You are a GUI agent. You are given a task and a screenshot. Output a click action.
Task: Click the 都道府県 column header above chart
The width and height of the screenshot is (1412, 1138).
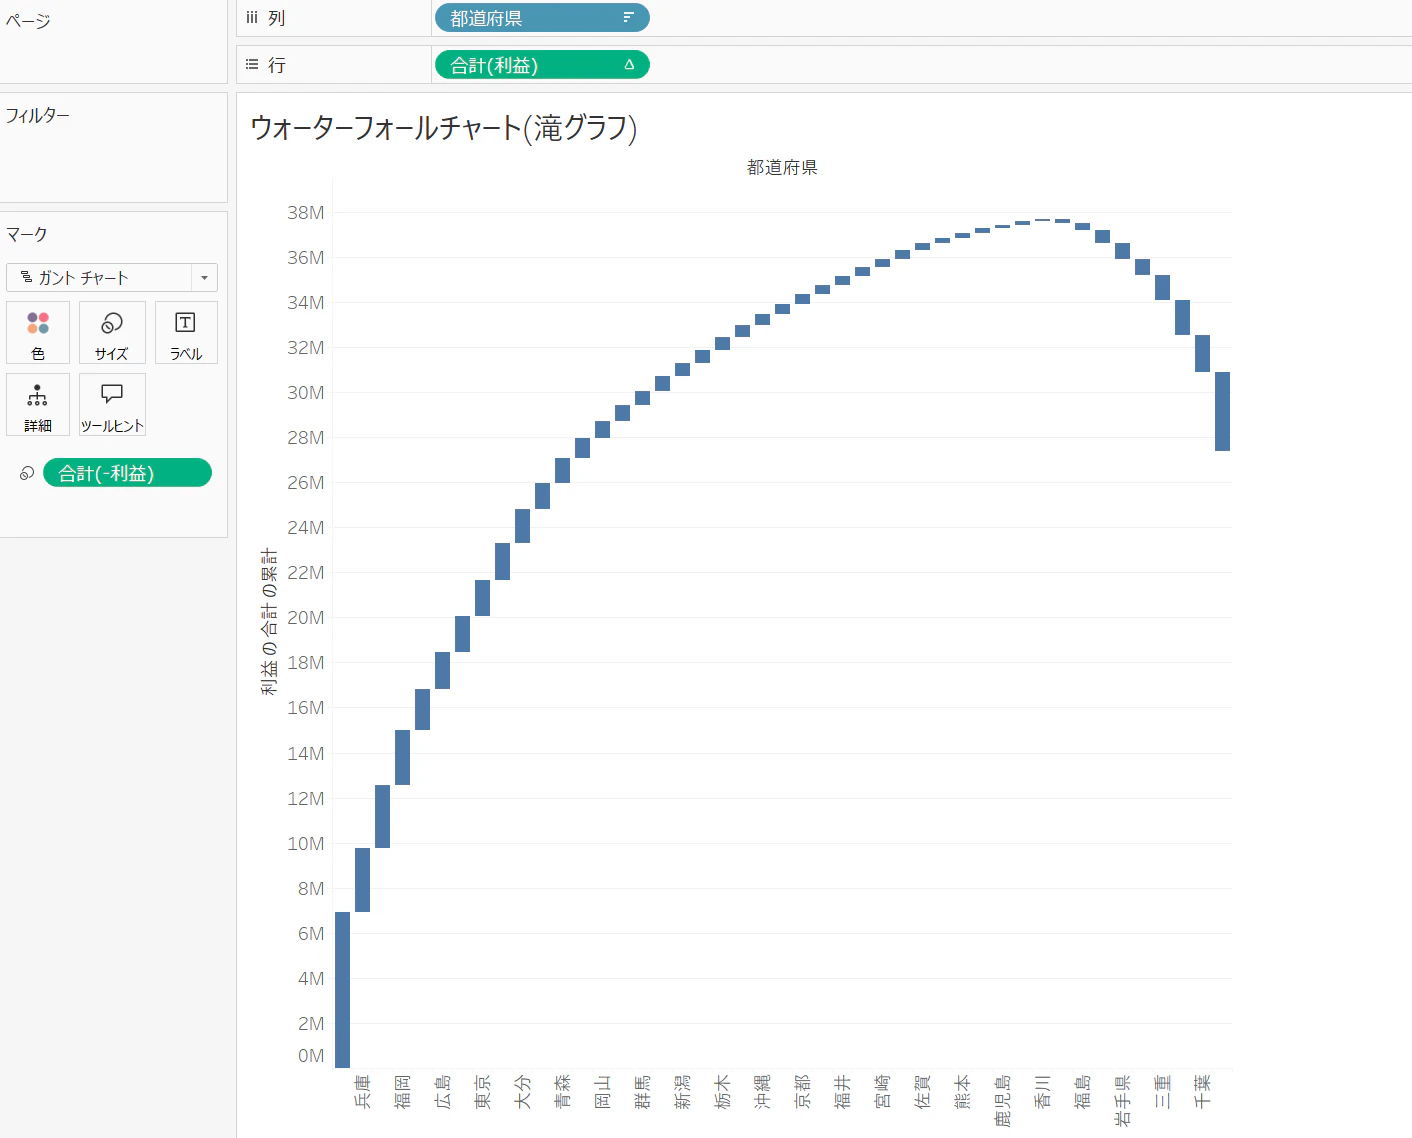click(x=782, y=167)
